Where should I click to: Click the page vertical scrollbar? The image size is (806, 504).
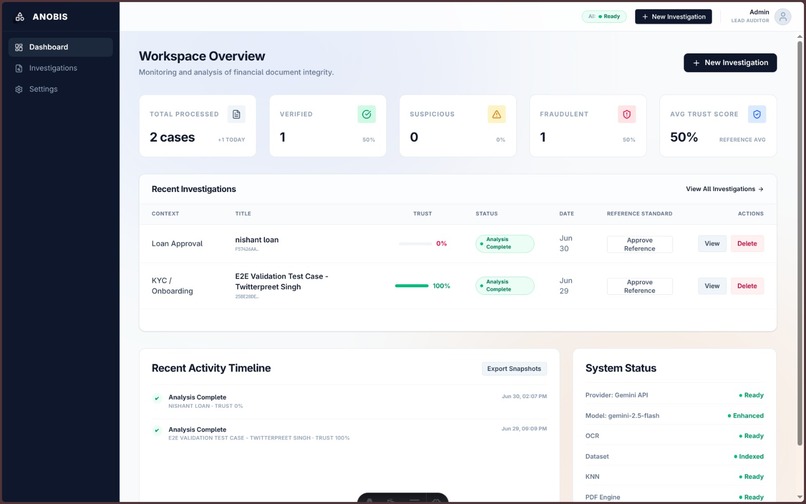(x=799, y=242)
